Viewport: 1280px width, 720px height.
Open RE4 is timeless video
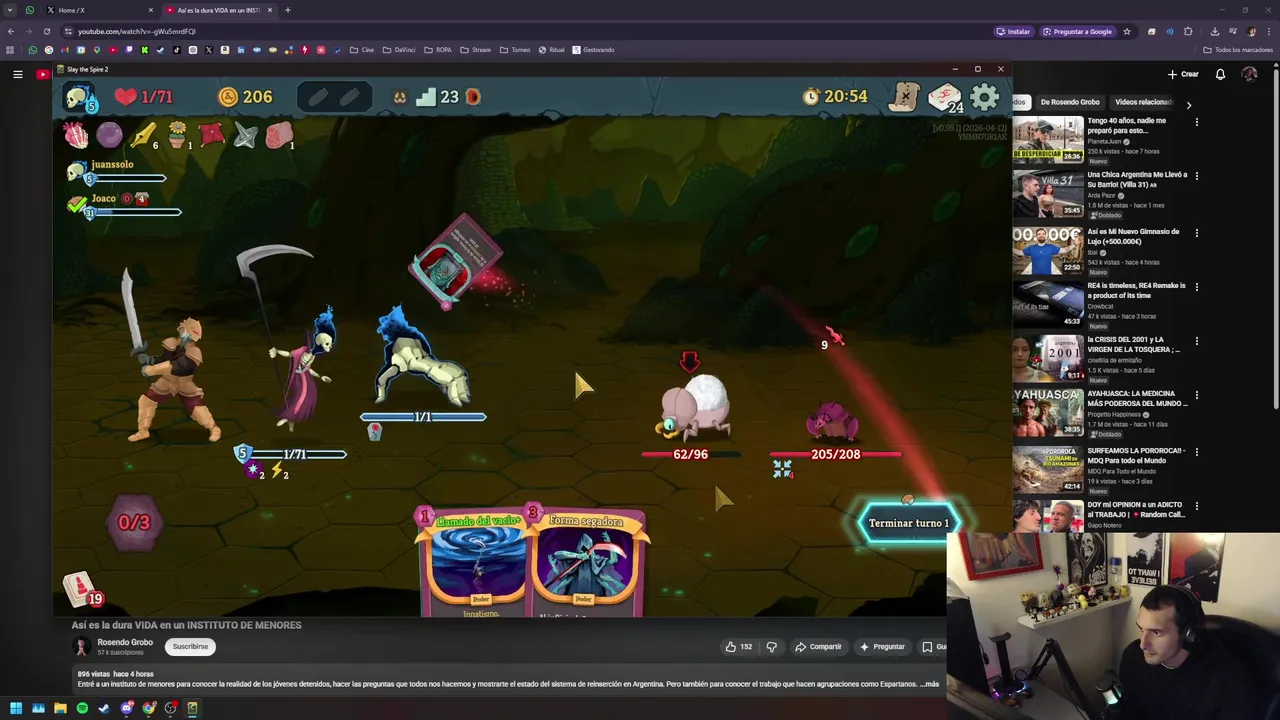(1047, 304)
